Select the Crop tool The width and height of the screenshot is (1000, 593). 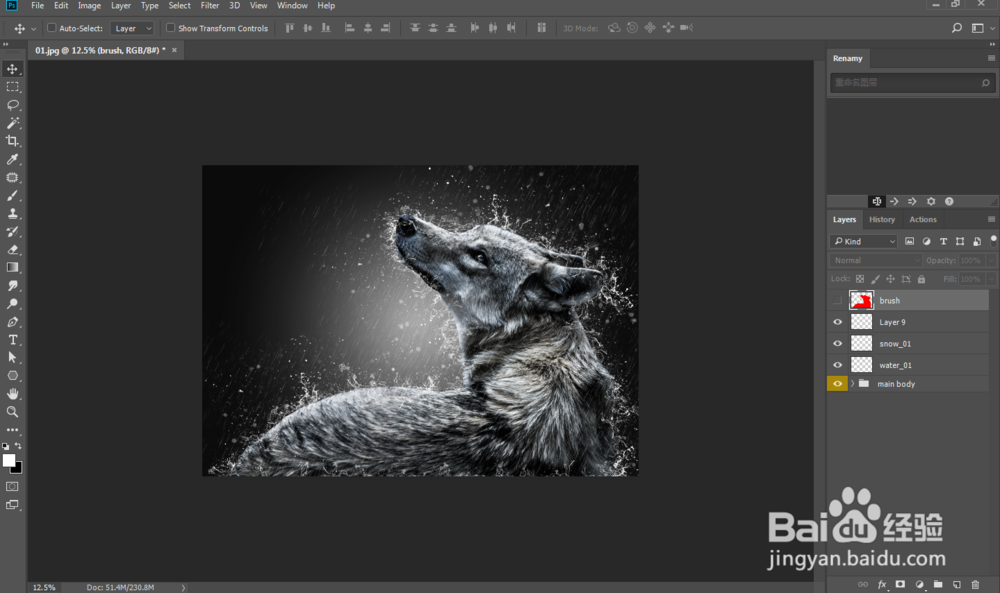13,141
